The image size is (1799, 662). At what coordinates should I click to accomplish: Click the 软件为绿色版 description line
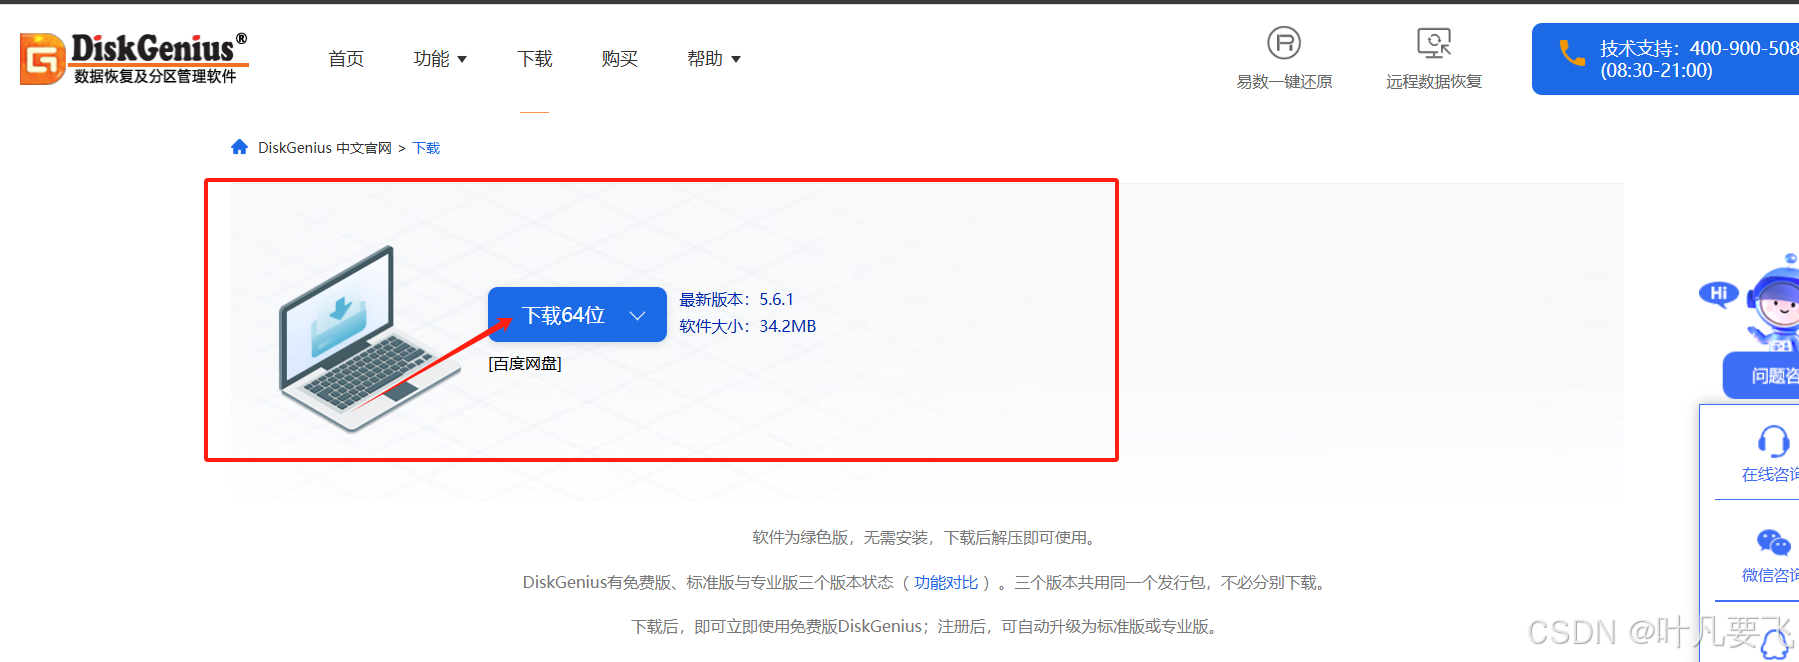tap(926, 538)
